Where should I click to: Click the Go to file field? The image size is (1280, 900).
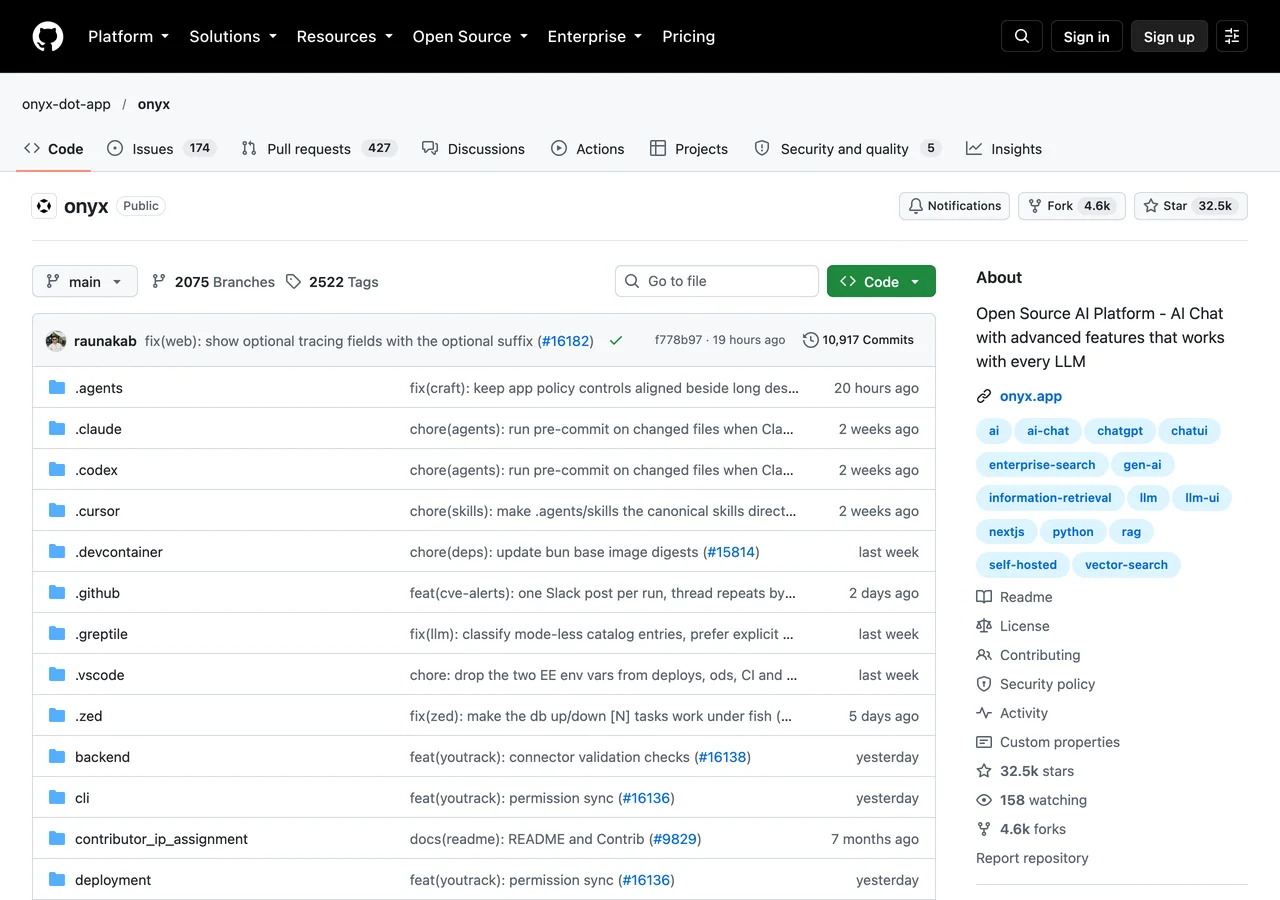[717, 281]
